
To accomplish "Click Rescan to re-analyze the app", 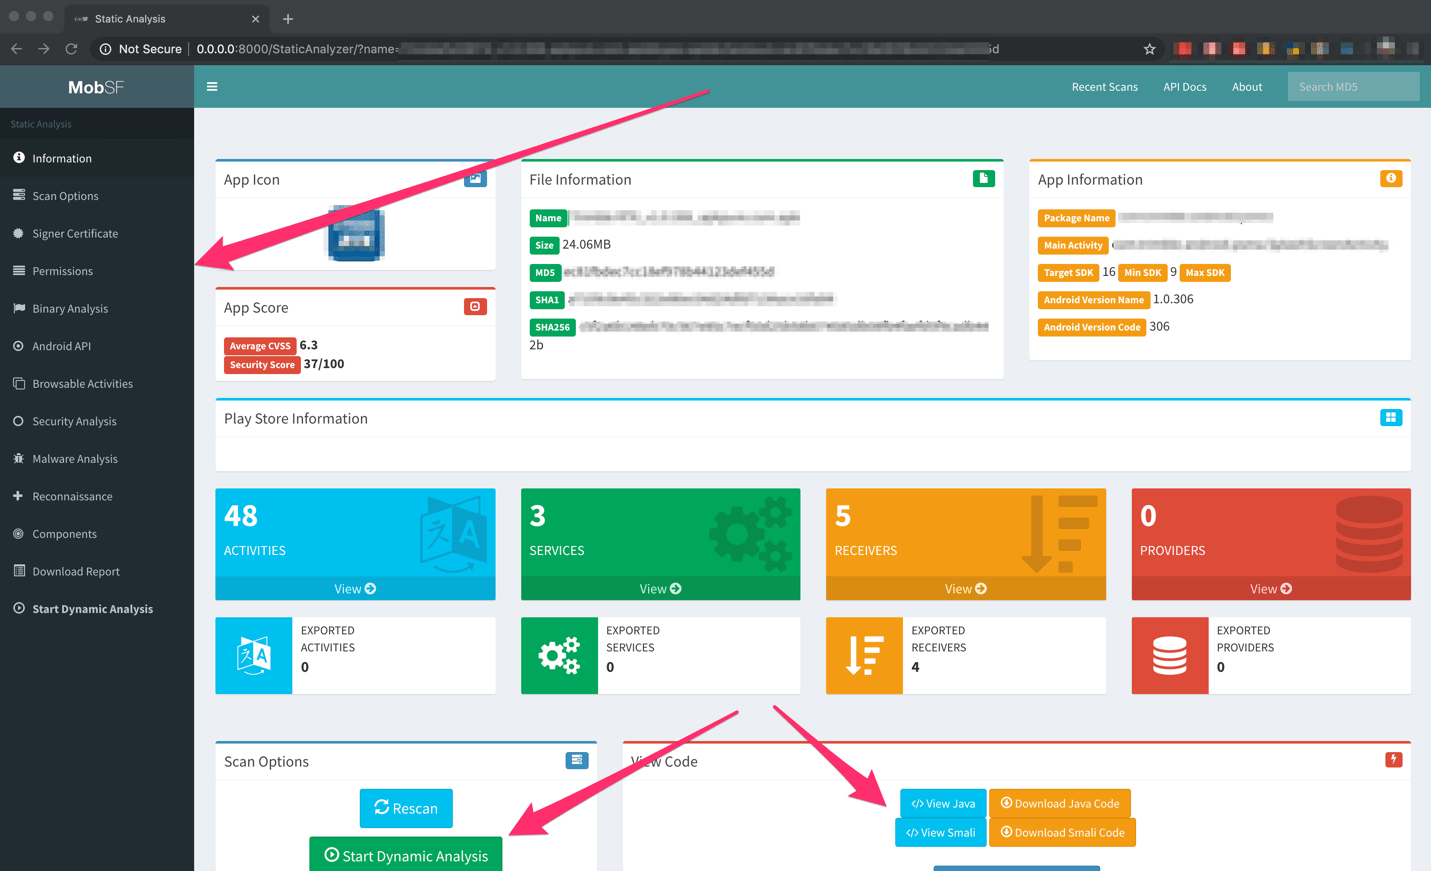I will [x=406, y=808].
